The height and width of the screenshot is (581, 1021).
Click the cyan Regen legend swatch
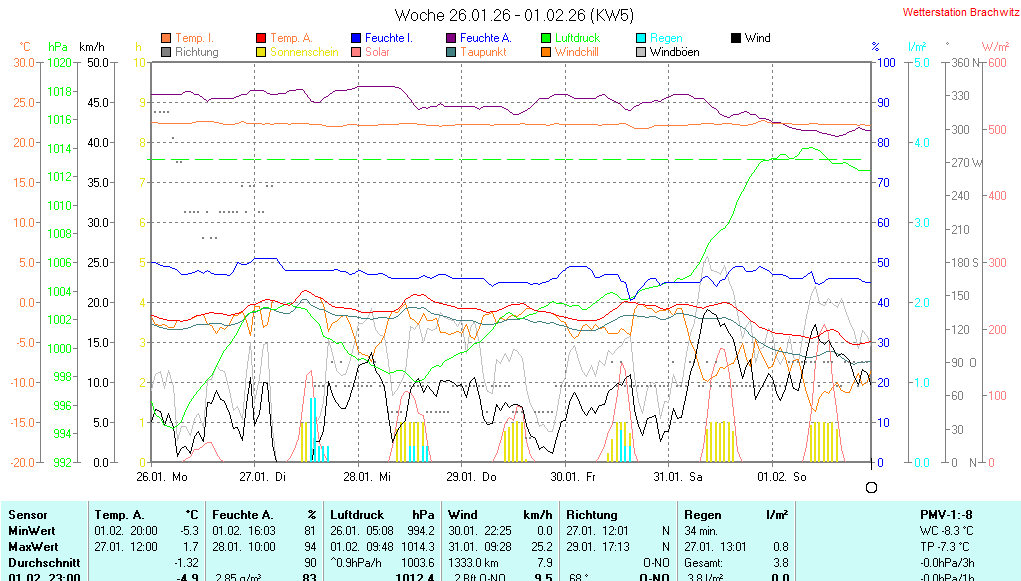point(641,38)
